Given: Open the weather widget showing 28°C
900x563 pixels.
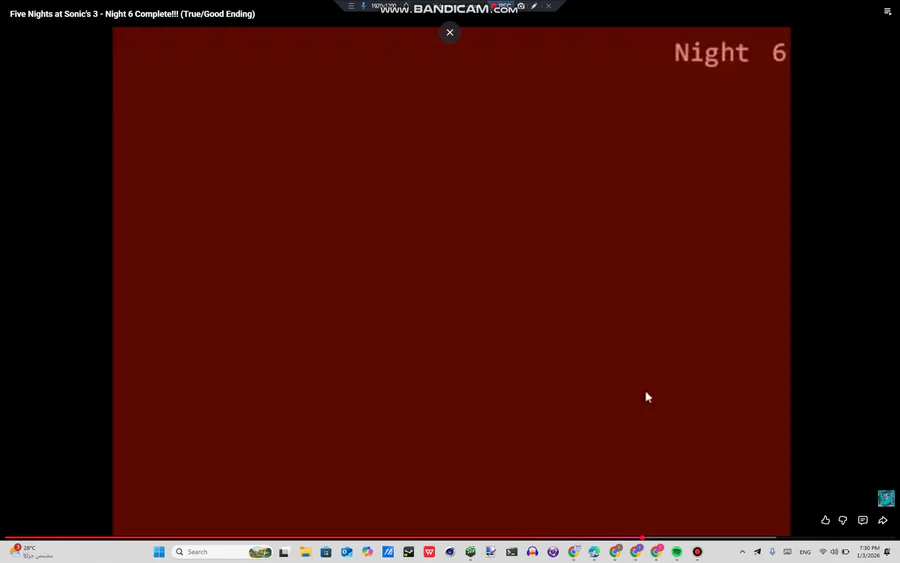Looking at the screenshot, I should (x=32, y=552).
